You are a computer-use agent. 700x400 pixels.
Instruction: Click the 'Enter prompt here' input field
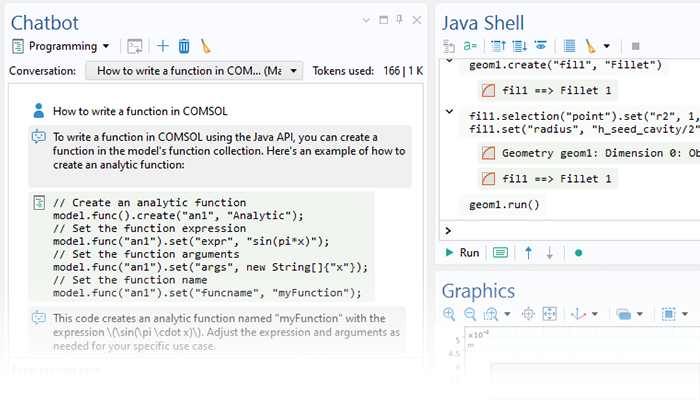(216, 370)
